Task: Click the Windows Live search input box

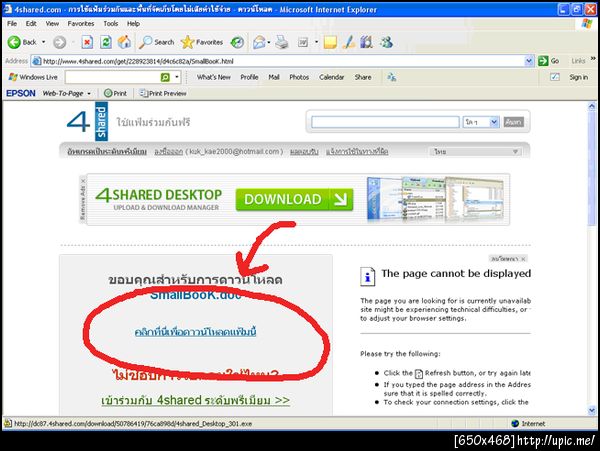Action: tap(113, 77)
